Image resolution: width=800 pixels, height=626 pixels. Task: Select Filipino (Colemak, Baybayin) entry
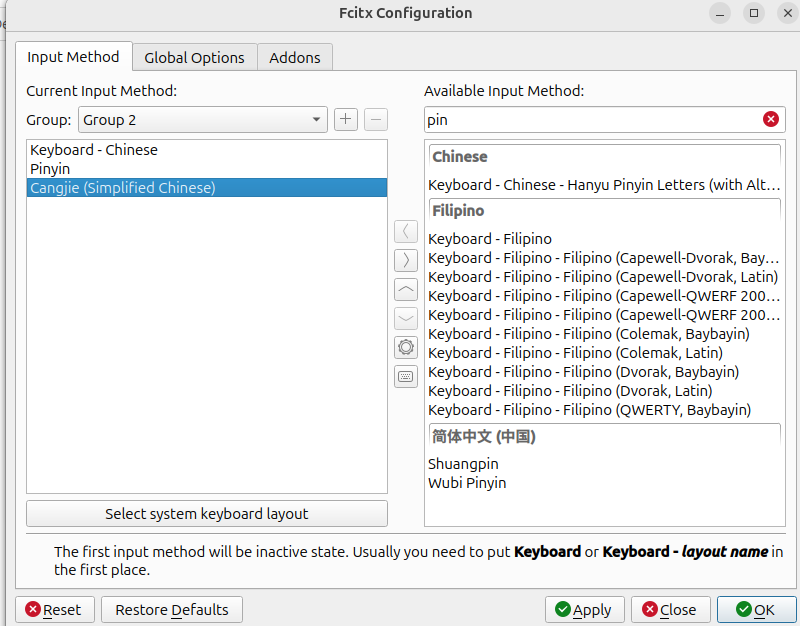coord(605,334)
